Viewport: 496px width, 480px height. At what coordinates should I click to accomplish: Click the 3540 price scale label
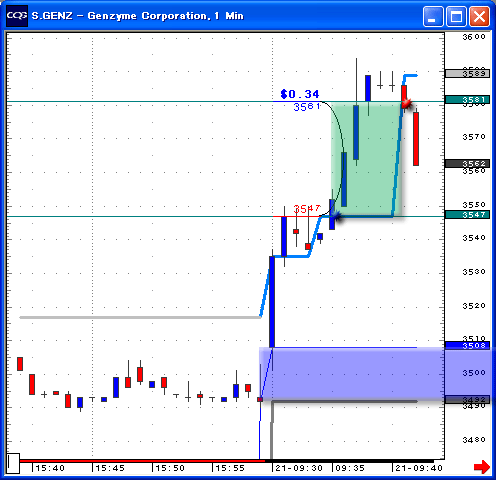coord(474,238)
